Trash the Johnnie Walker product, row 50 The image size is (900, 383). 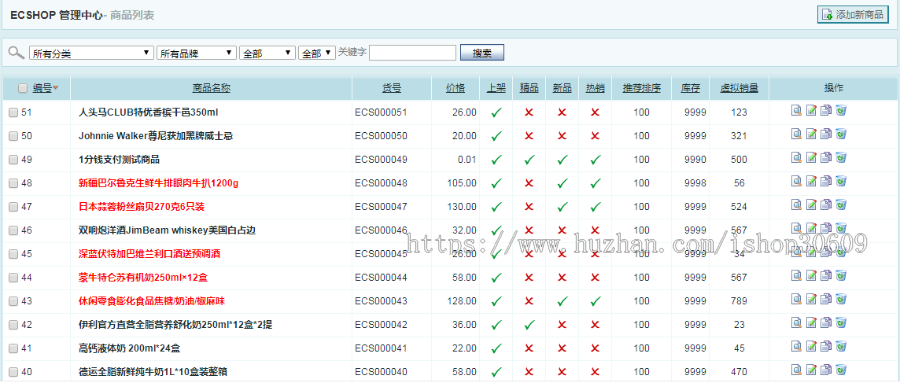841,133
